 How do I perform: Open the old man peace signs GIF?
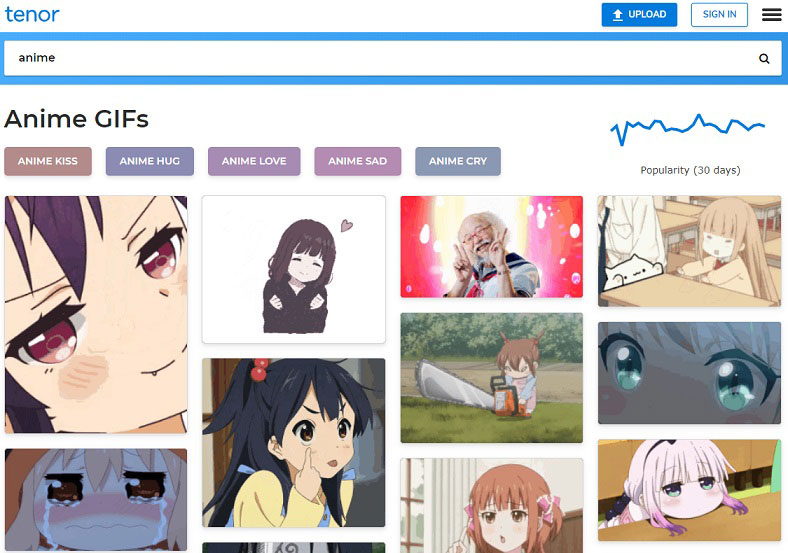tap(491, 247)
